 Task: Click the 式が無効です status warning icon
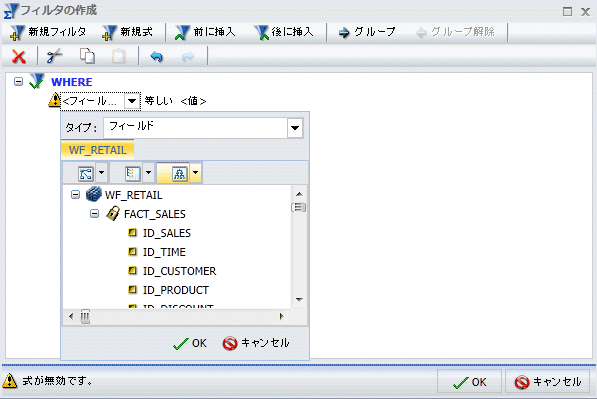click(10, 380)
